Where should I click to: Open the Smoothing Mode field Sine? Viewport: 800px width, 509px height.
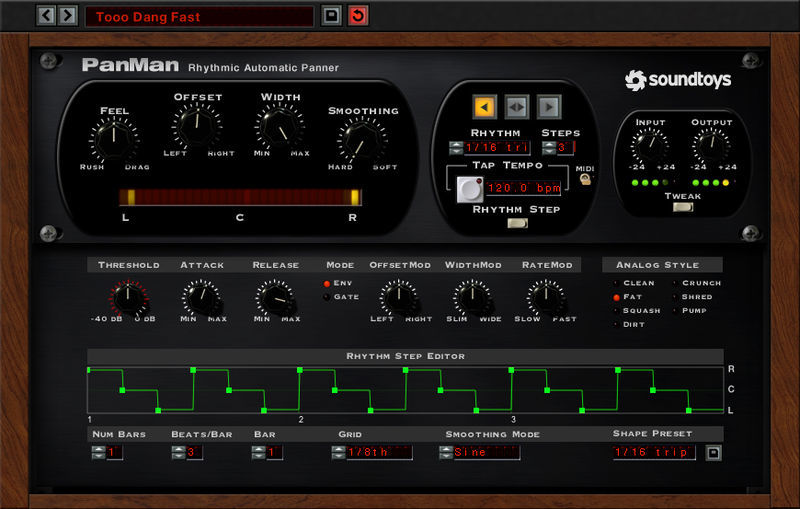(487, 452)
